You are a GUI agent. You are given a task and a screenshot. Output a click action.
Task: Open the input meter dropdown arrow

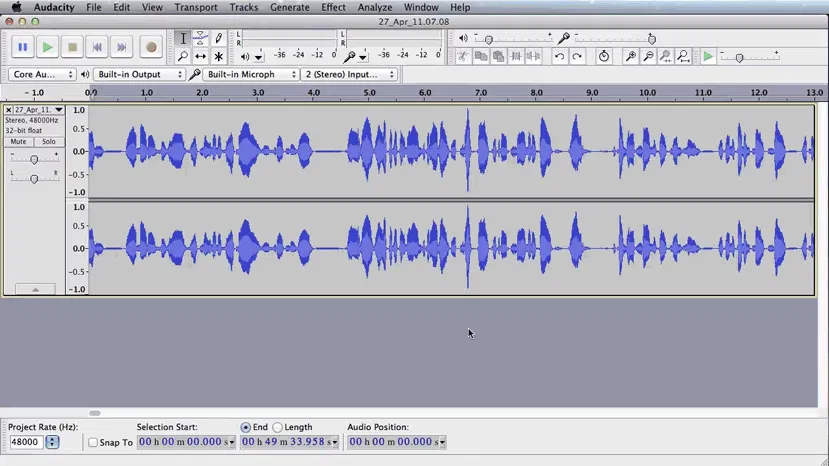(x=363, y=57)
